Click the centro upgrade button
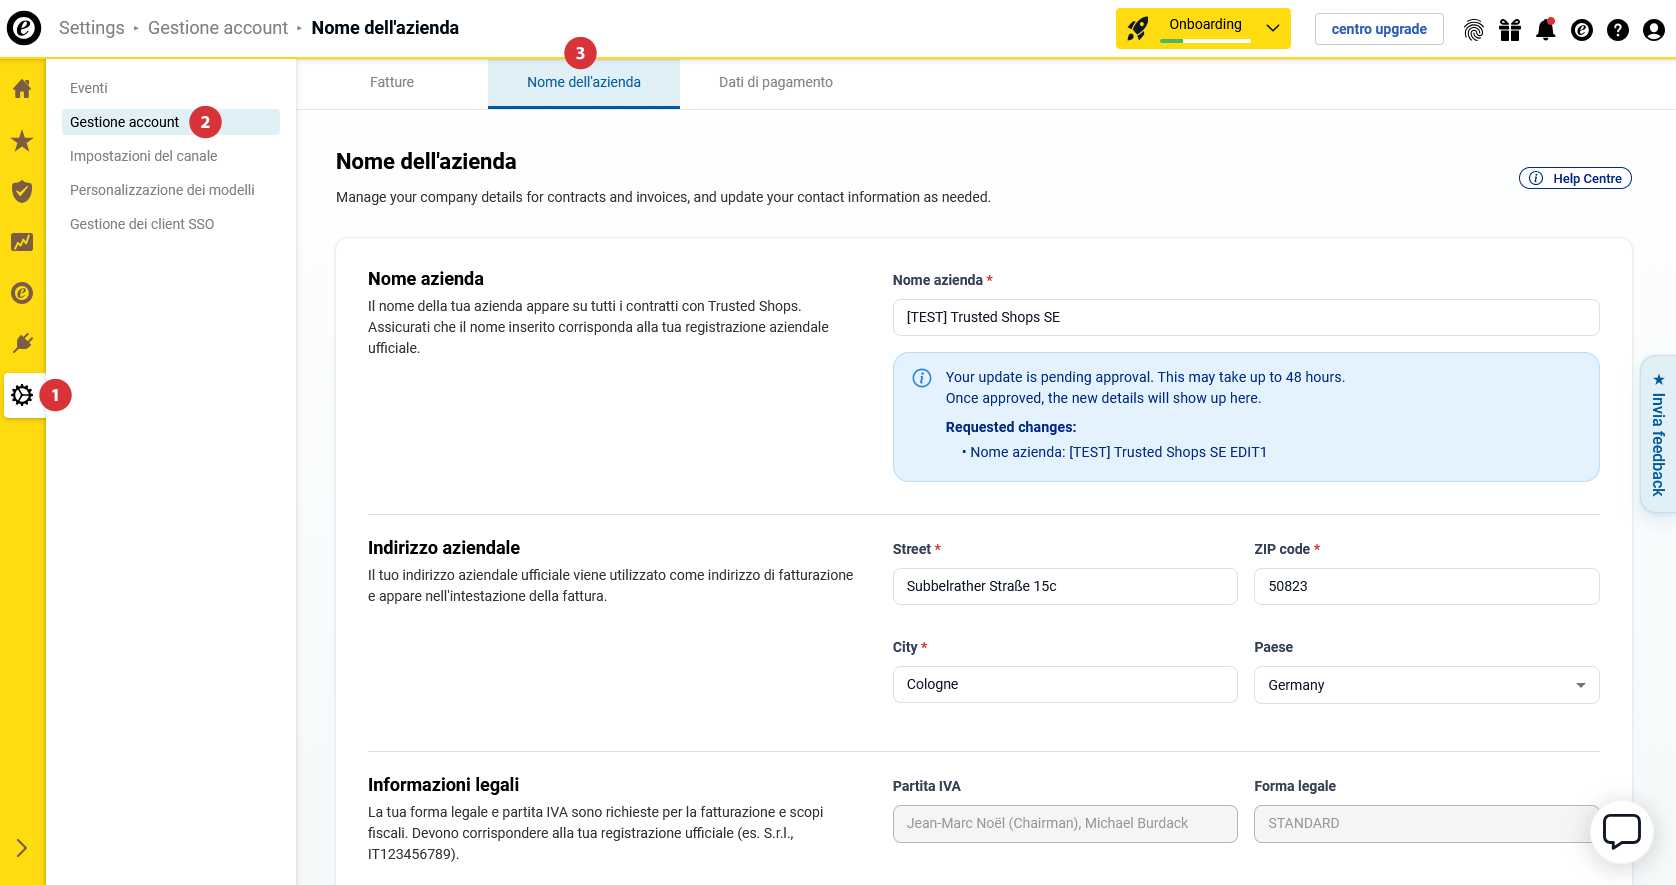The image size is (1676, 885). point(1378,29)
